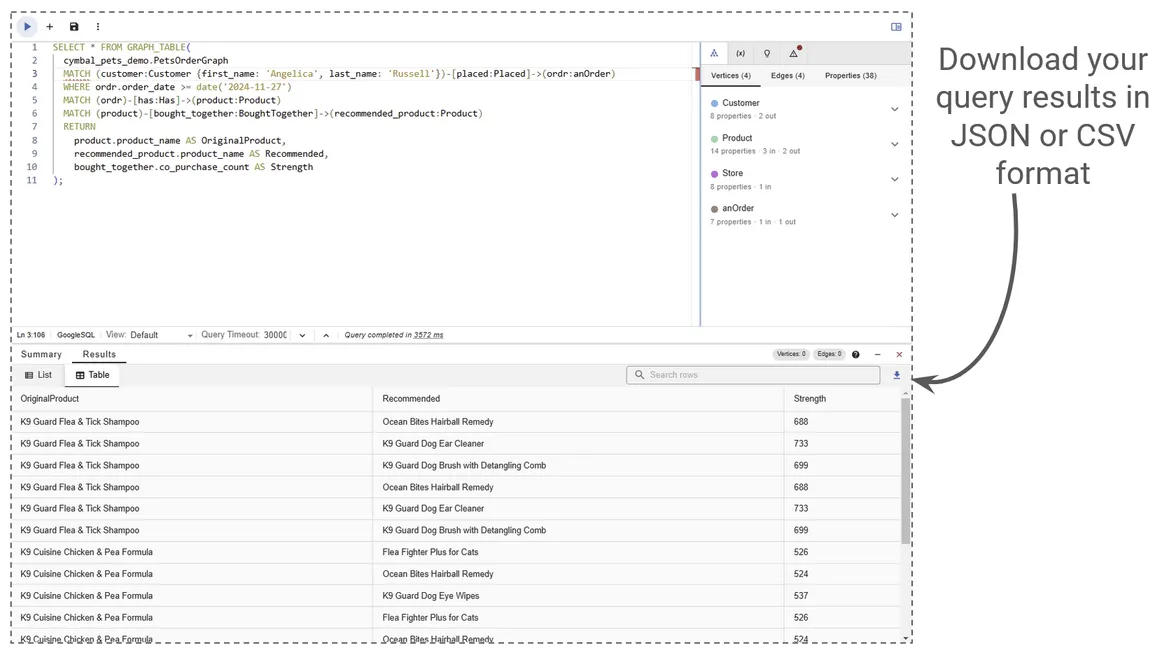Screen dimensions: 1169x655
Task: Open the (x) variables tab icon
Action: click(x=740, y=53)
